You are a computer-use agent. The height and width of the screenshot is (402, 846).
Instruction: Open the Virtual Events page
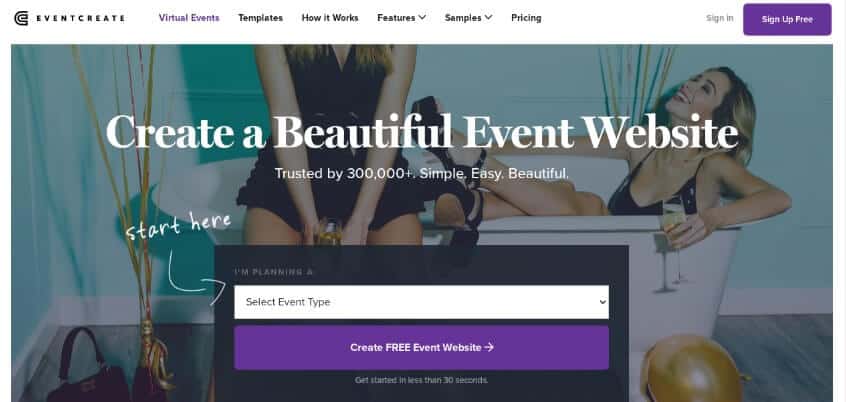(189, 18)
